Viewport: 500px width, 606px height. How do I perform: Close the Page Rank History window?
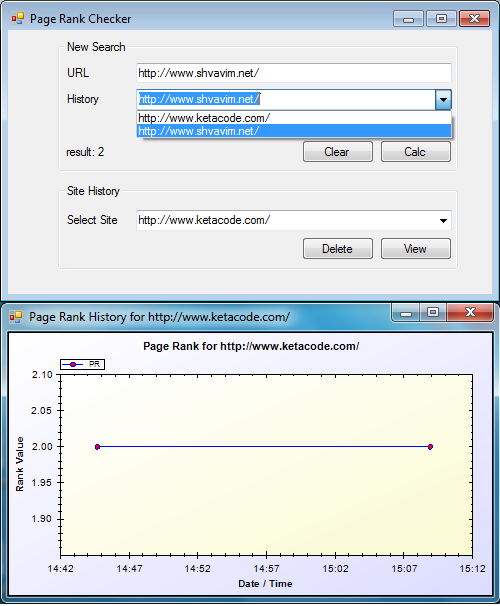(x=470, y=312)
